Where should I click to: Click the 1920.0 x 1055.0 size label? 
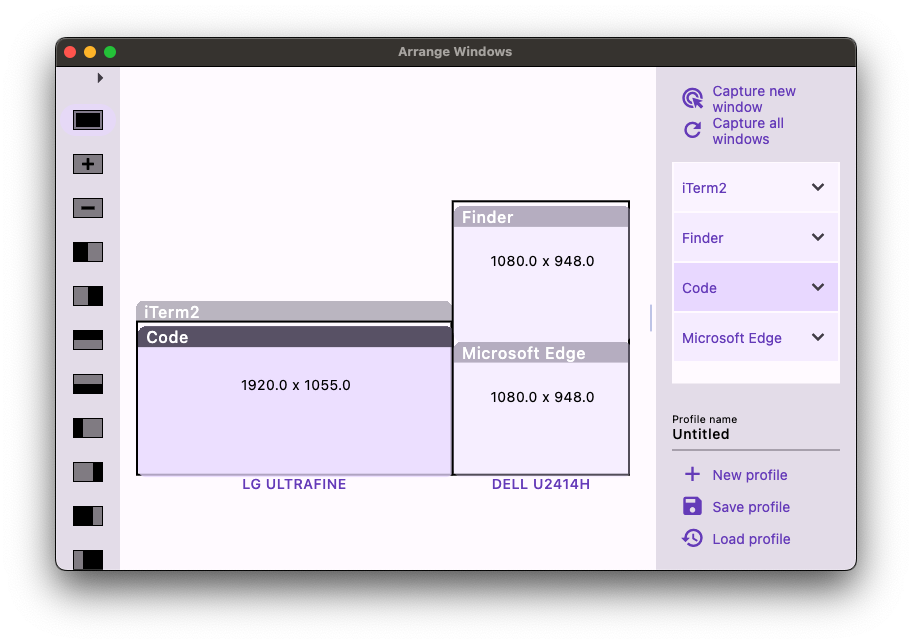click(295, 385)
